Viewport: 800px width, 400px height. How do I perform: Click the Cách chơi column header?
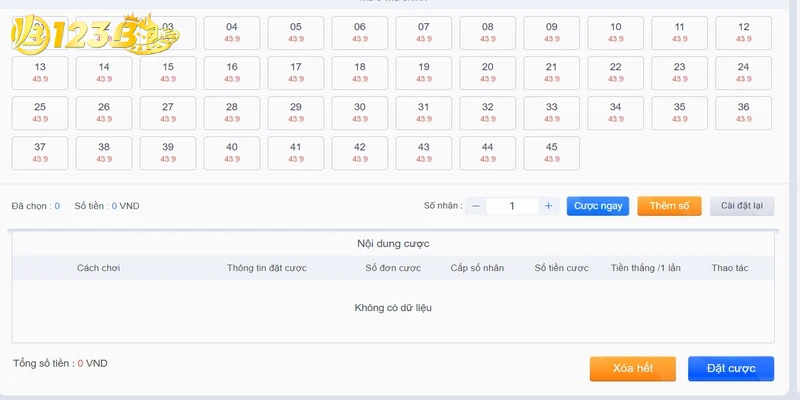pos(98,268)
